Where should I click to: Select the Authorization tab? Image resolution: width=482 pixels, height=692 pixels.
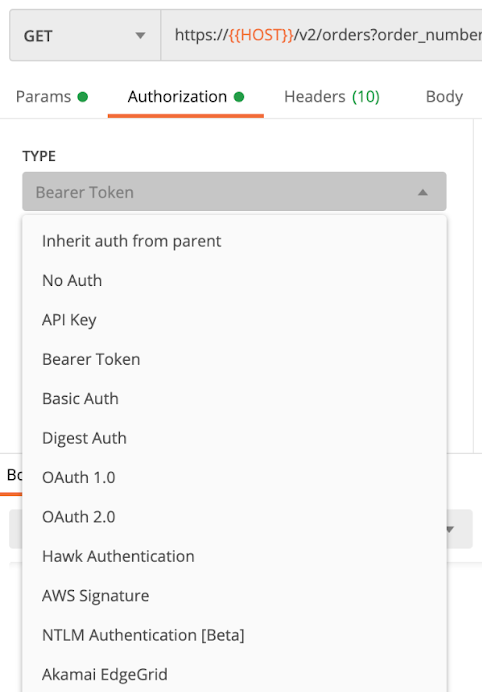[186, 97]
